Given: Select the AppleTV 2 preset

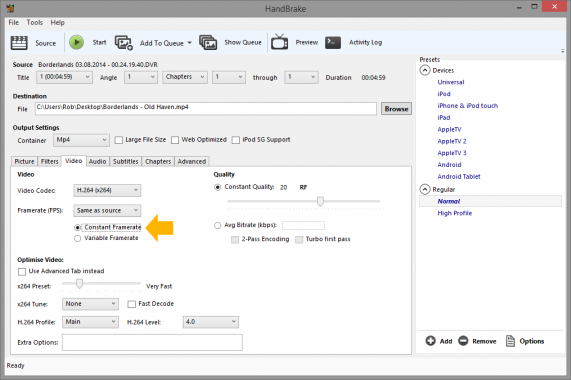Looking at the screenshot, I should coord(452,141).
